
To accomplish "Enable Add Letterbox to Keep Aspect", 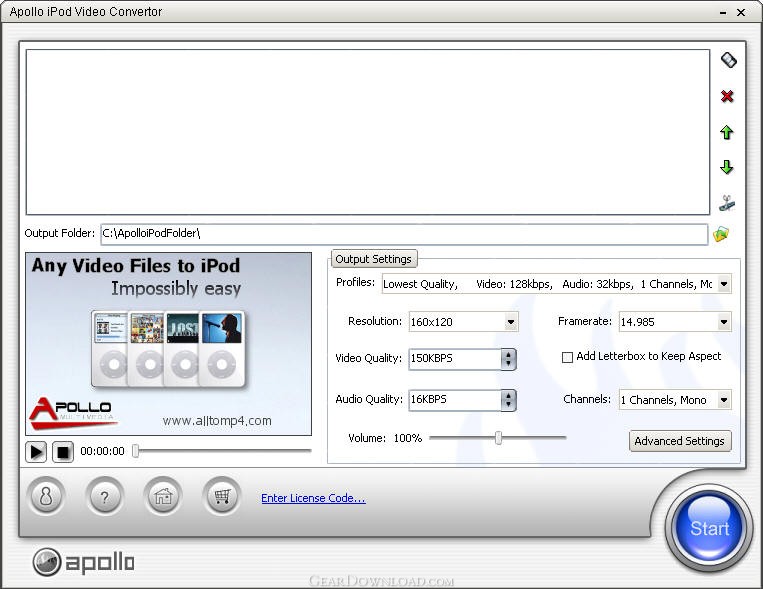I will point(567,357).
